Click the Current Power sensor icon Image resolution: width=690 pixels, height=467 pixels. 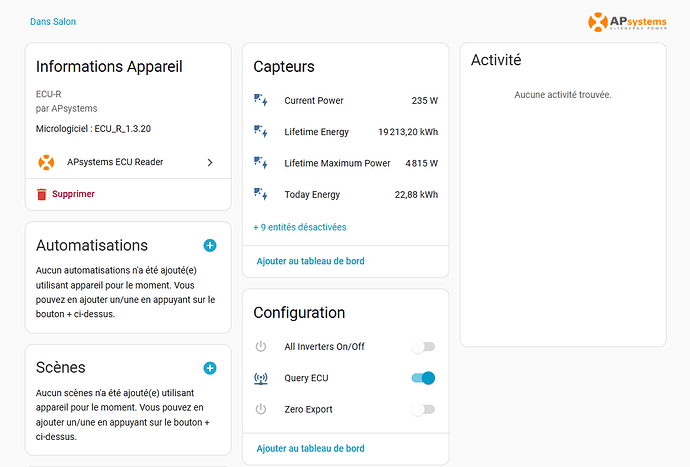pos(261,100)
